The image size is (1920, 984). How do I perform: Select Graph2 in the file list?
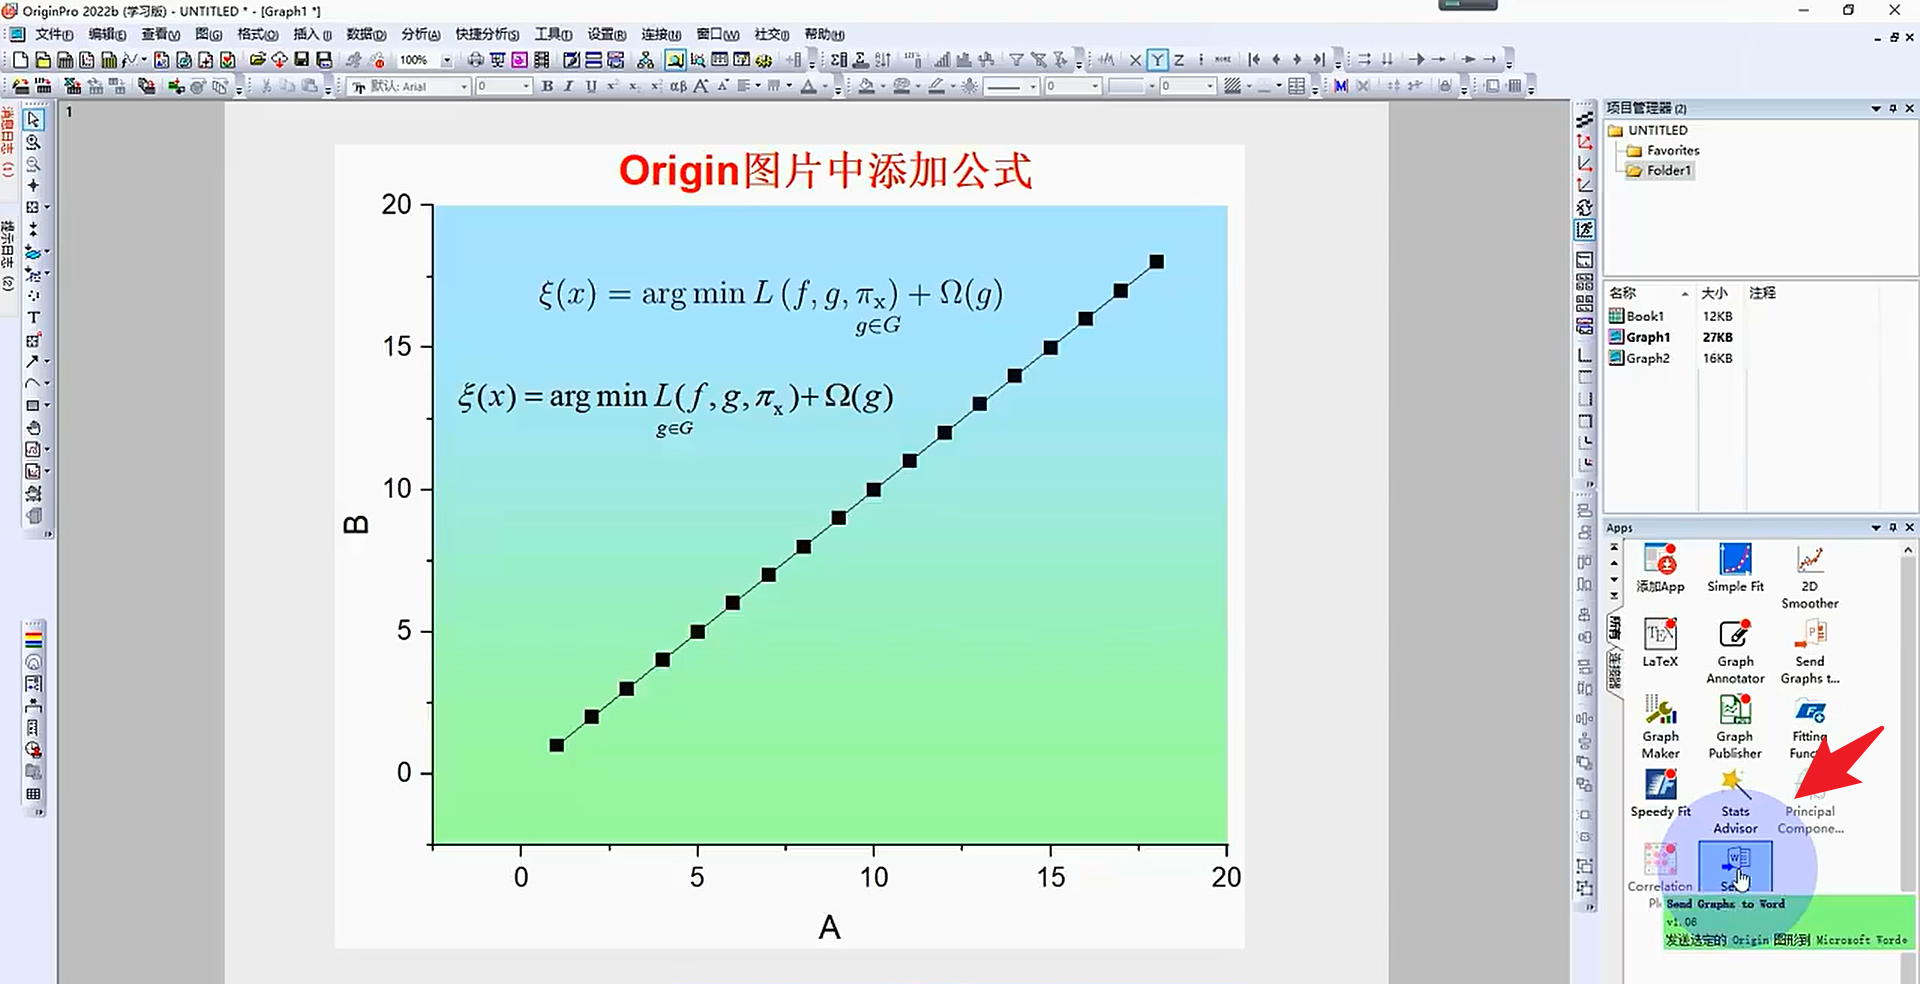click(1639, 358)
